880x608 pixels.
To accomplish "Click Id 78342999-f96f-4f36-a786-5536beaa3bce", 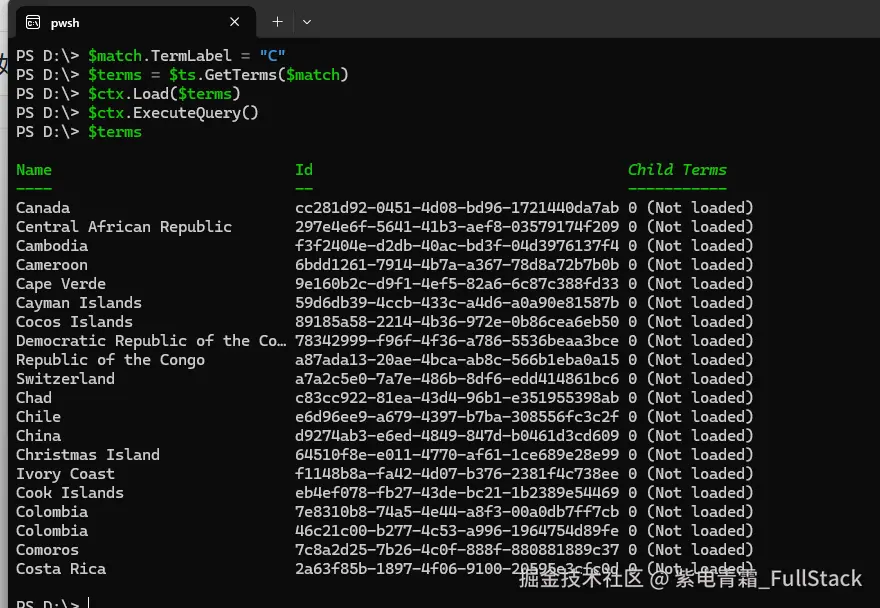I will (x=457, y=341).
